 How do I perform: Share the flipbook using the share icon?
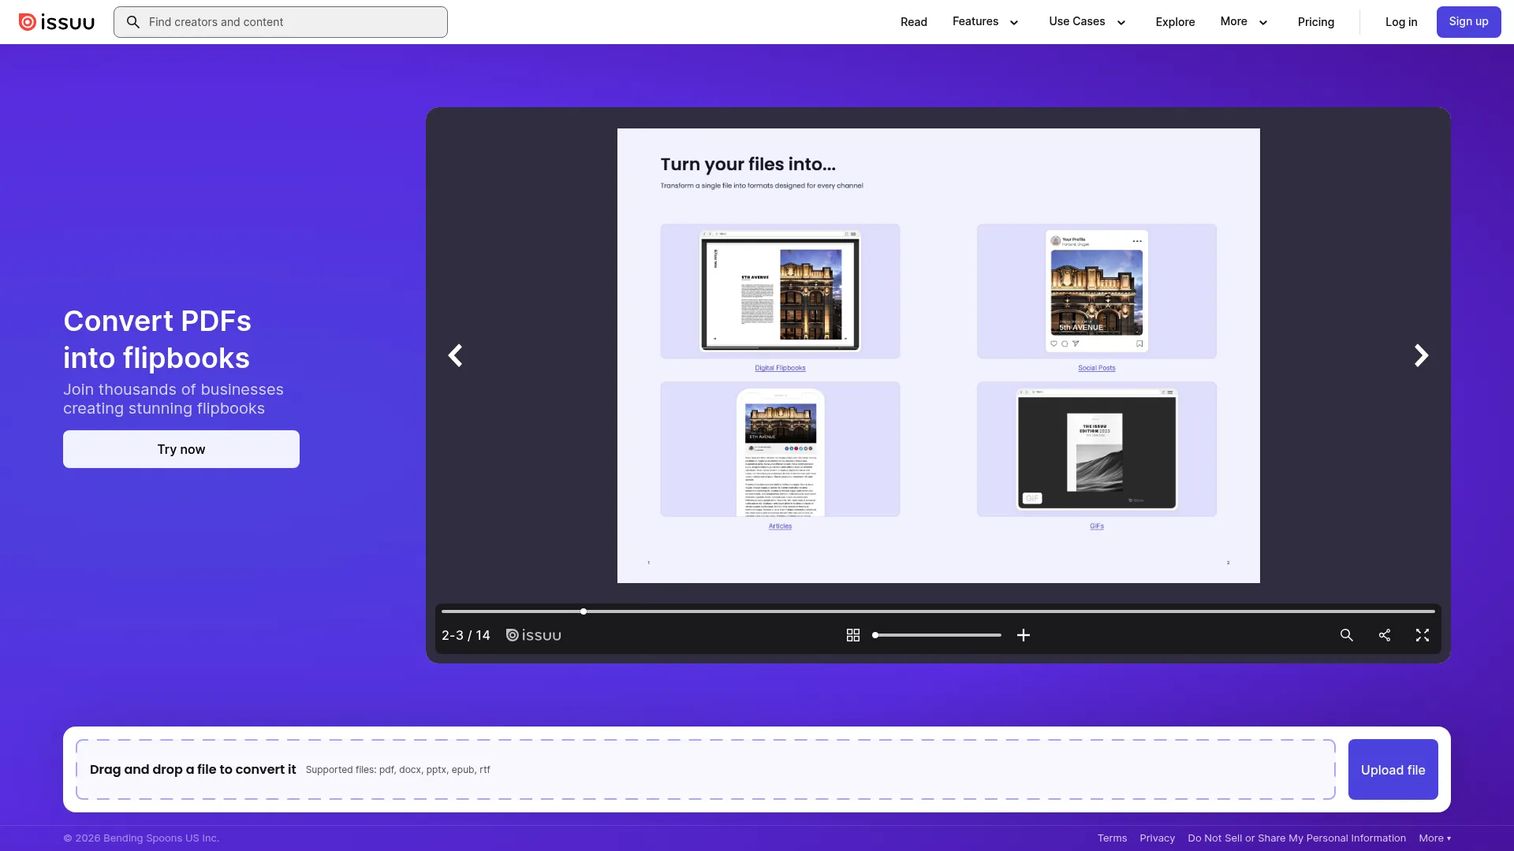click(1385, 635)
